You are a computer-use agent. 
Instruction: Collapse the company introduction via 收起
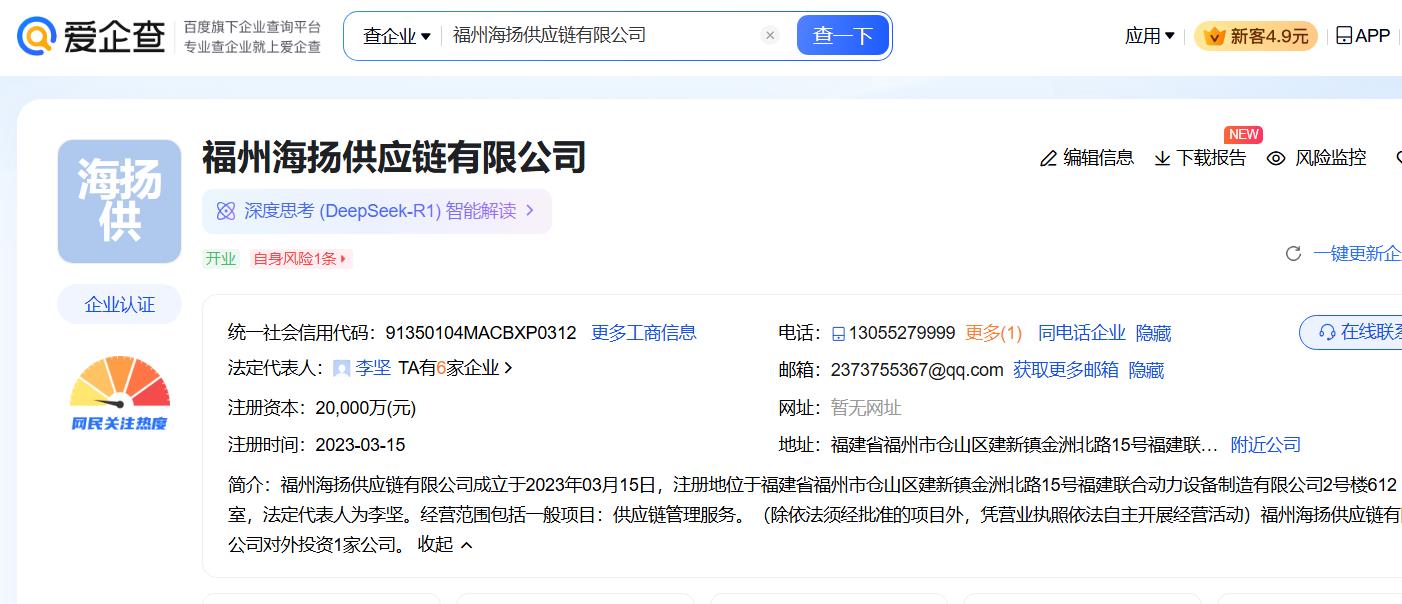click(445, 544)
